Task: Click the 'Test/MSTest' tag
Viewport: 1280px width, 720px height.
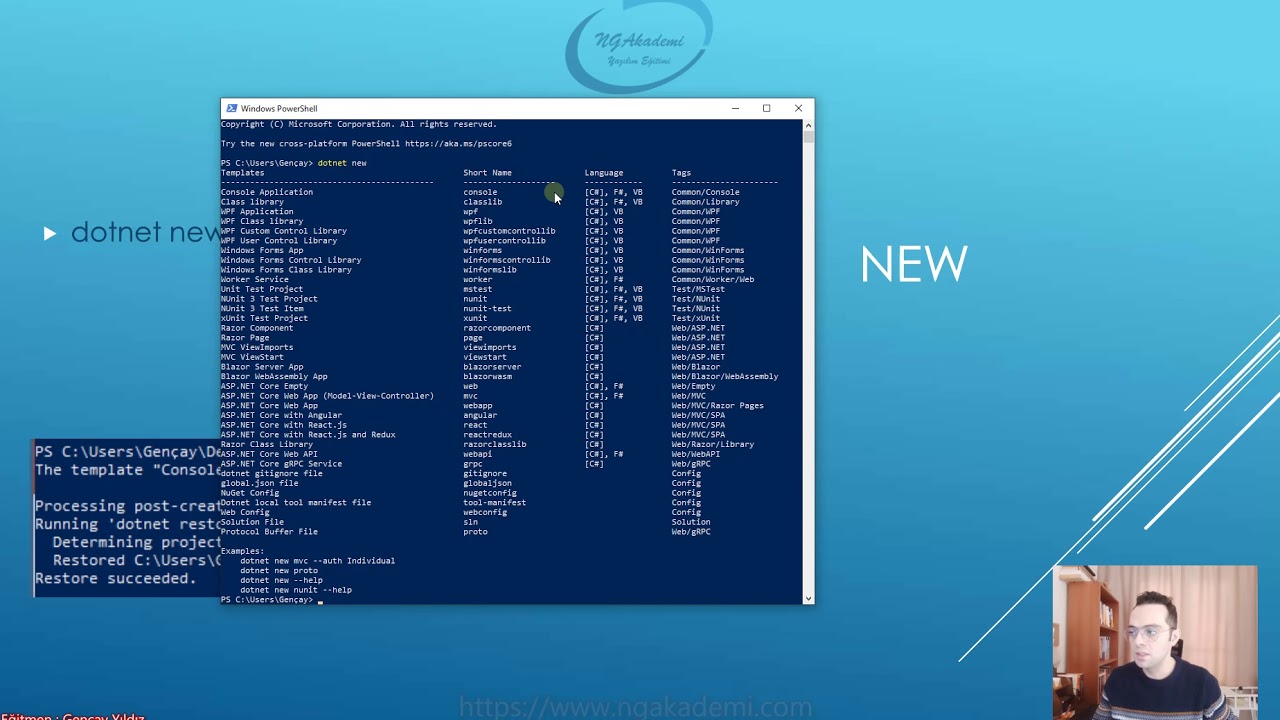Action: pos(698,289)
